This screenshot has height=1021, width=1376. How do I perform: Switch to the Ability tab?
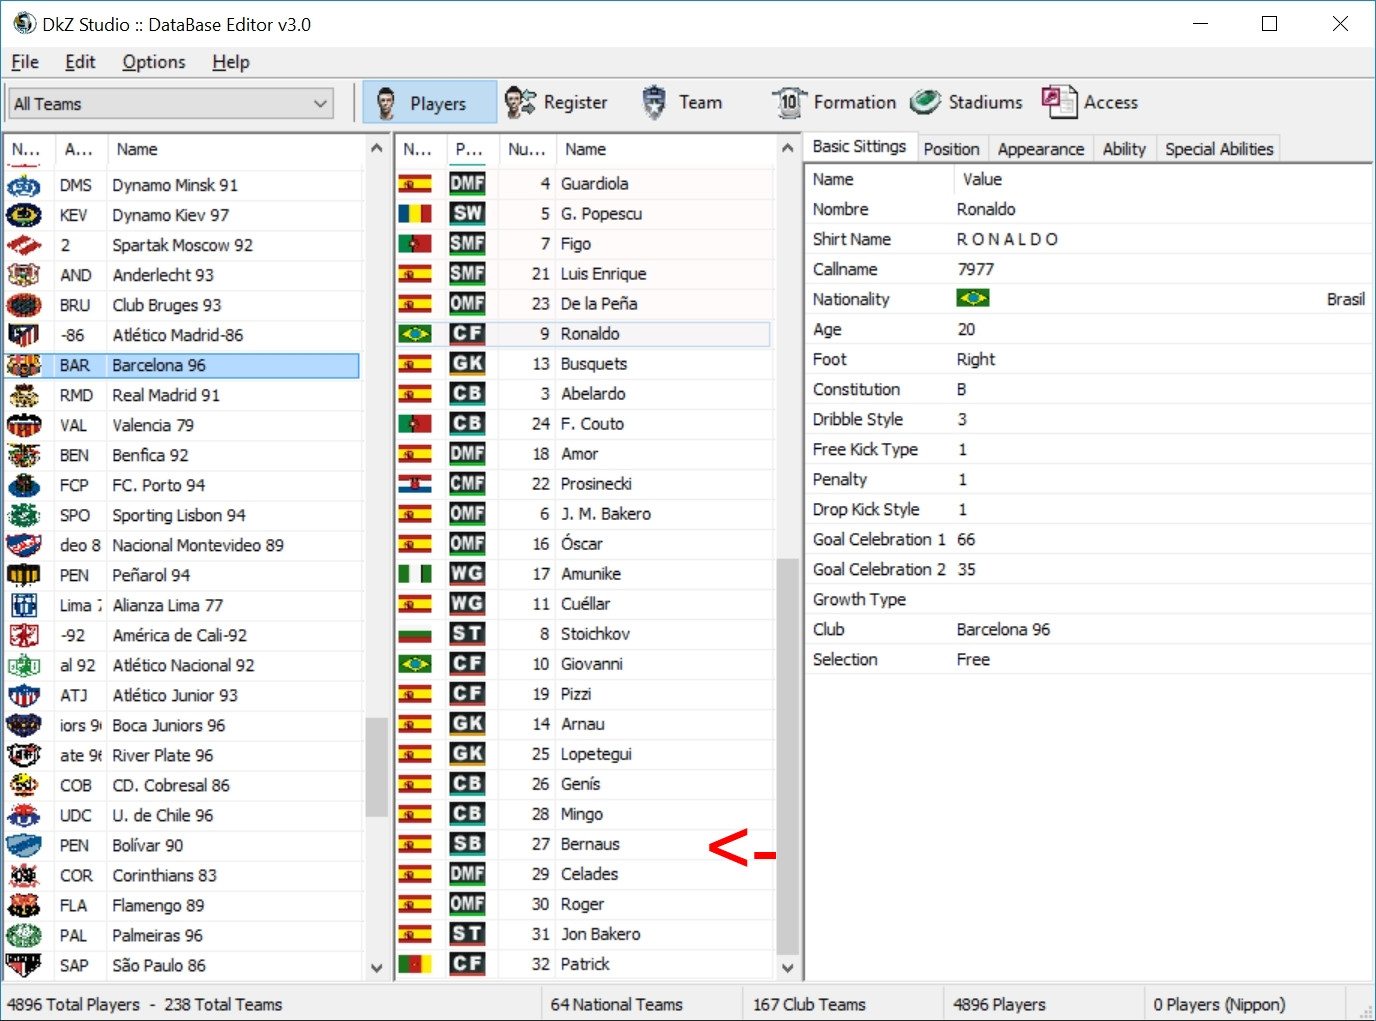coord(1124,149)
